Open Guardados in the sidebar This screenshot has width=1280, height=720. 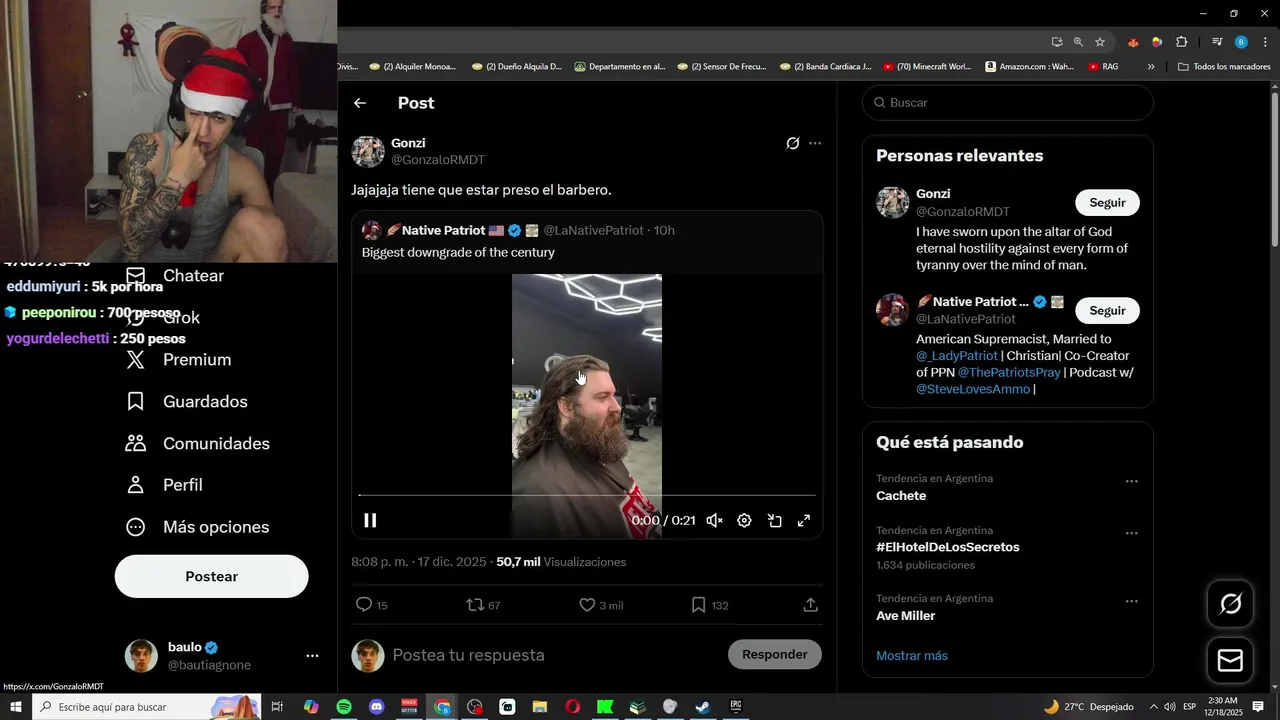tap(187, 402)
